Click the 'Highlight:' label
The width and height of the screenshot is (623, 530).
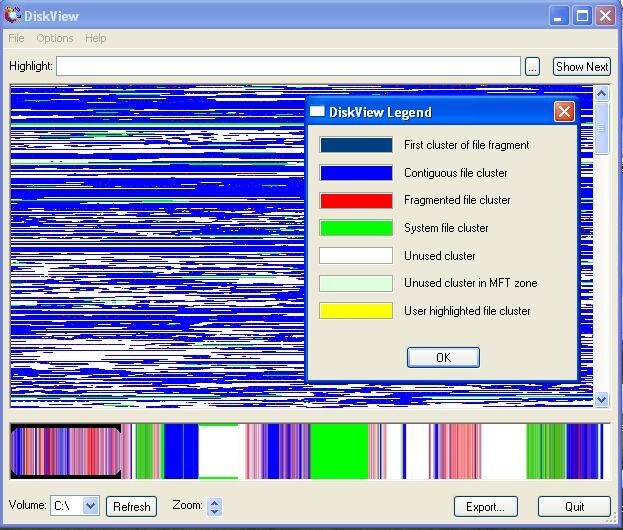point(31,66)
